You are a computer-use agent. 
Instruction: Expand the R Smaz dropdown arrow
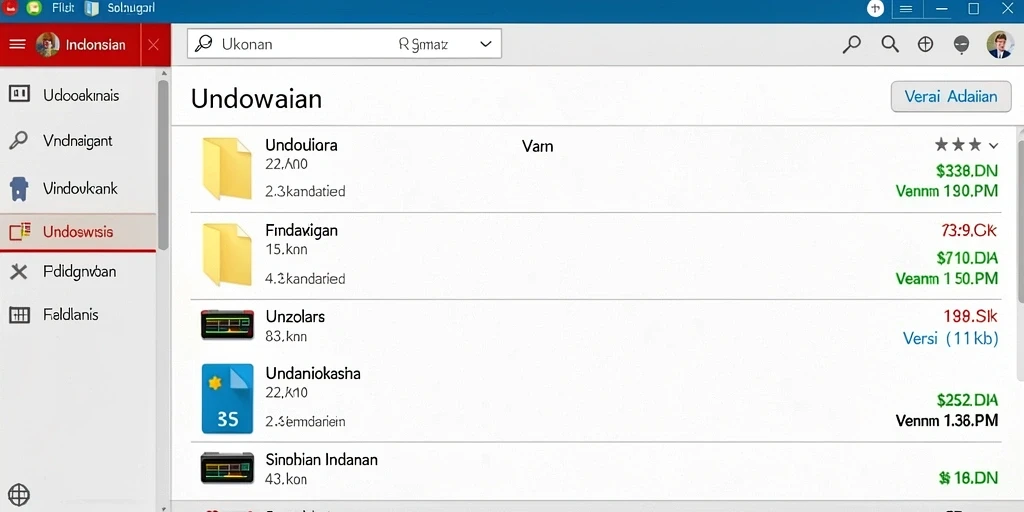click(485, 44)
